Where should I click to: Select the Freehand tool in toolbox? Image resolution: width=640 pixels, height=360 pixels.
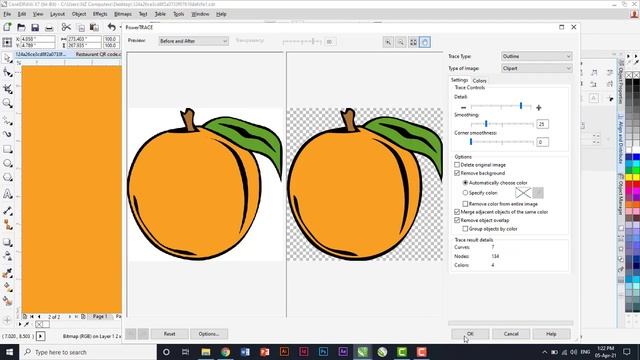click(x=7, y=121)
